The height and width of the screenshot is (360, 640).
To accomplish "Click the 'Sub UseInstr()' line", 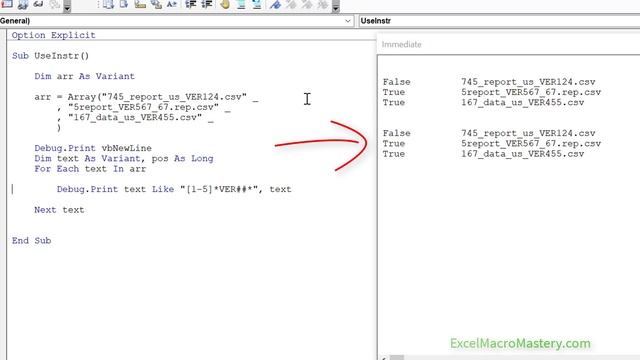I will coord(50,56).
